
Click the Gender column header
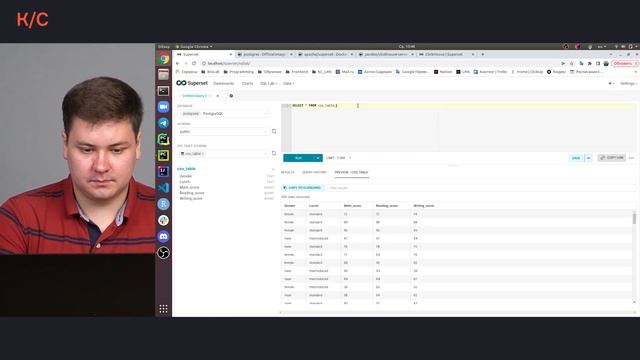[289, 206]
